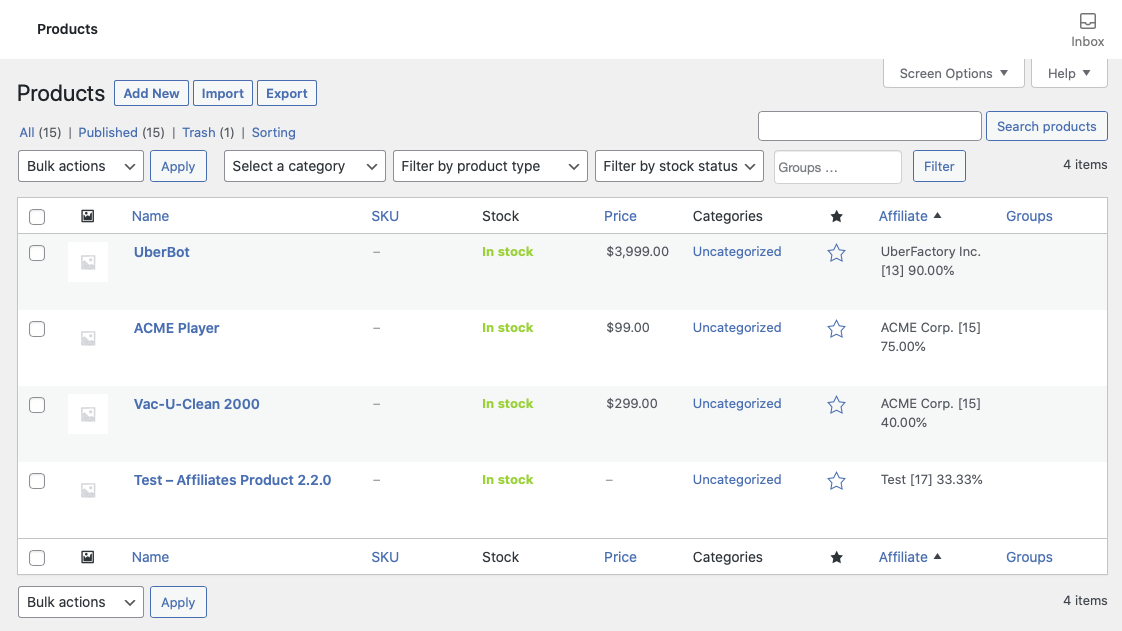
Task: Open Uncategorized category in ACME Player row
Action: (736, 327)
